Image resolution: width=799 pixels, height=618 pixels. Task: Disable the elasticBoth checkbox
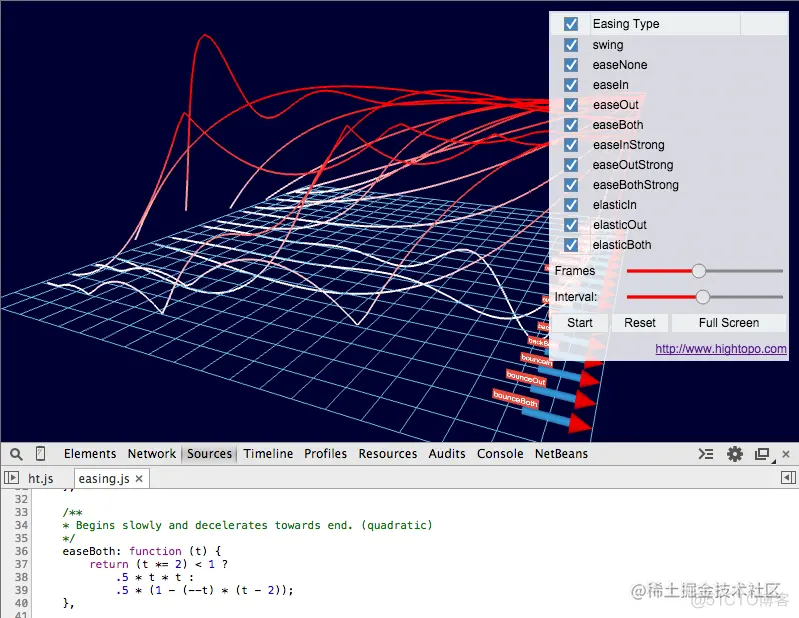[x=571, y=245]
